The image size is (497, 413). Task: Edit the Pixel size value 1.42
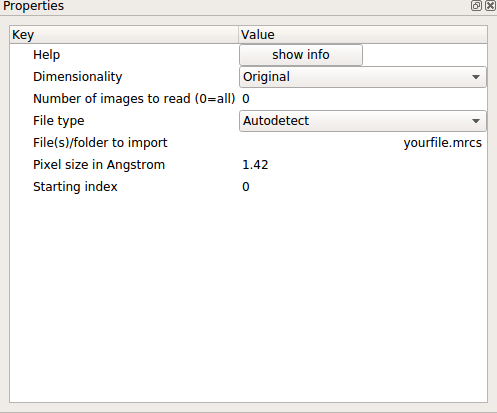click(x=363, y=165)
